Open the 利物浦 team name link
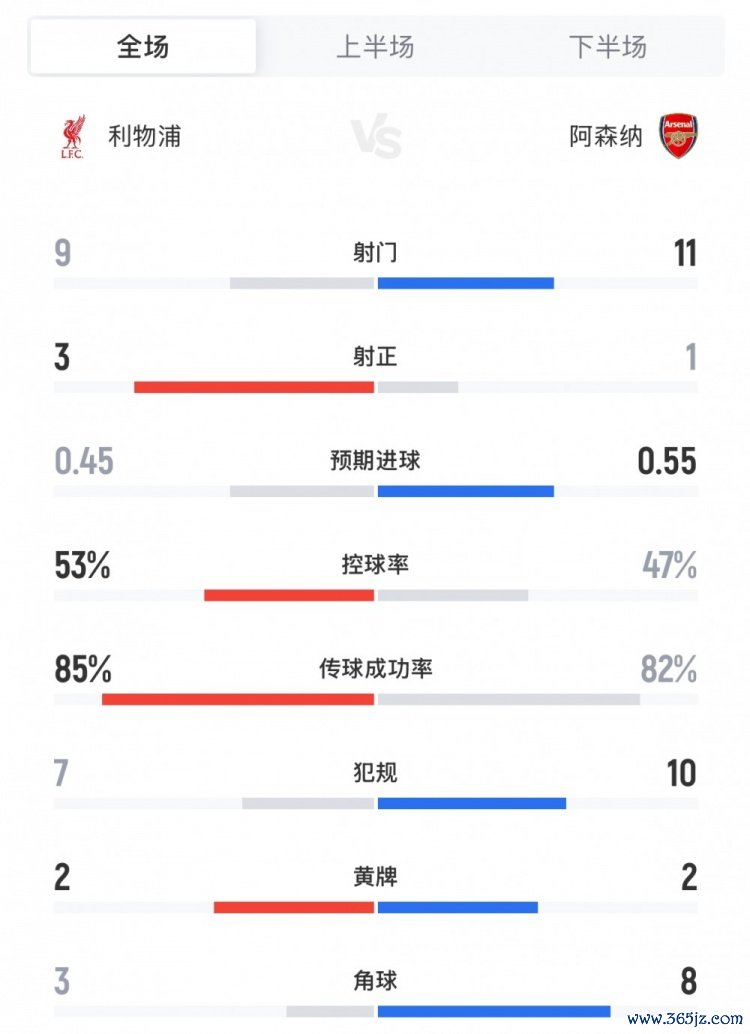The height and width of the screenshot is (1034, 750). (145, 137)
